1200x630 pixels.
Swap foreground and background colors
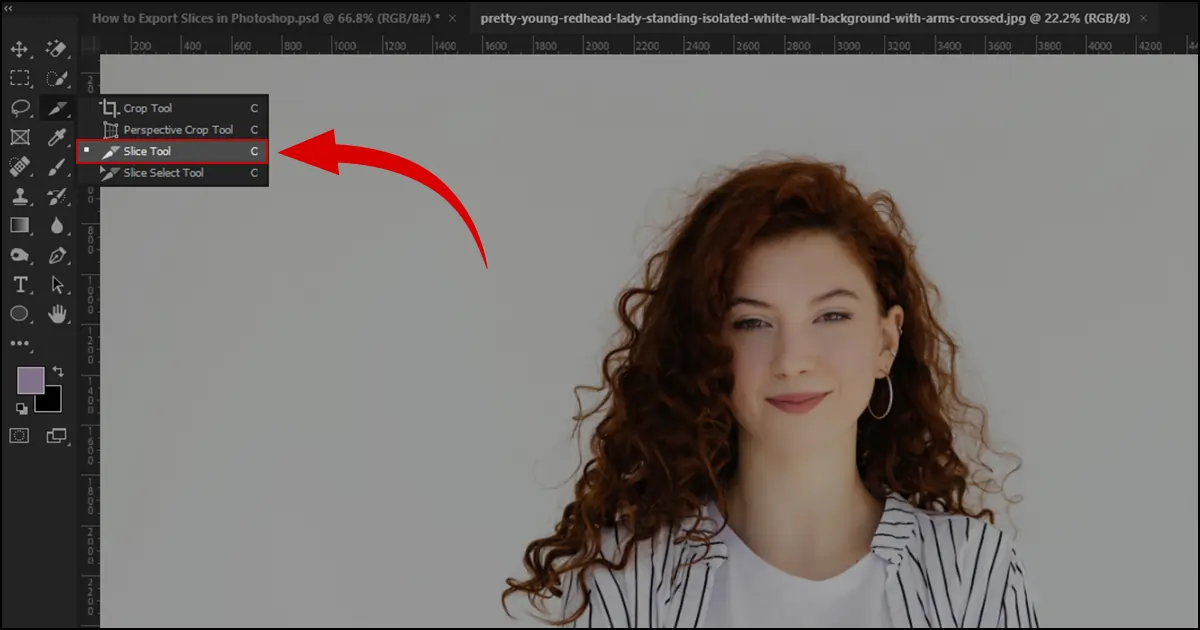pyautogui.click(x=59, y=371)
